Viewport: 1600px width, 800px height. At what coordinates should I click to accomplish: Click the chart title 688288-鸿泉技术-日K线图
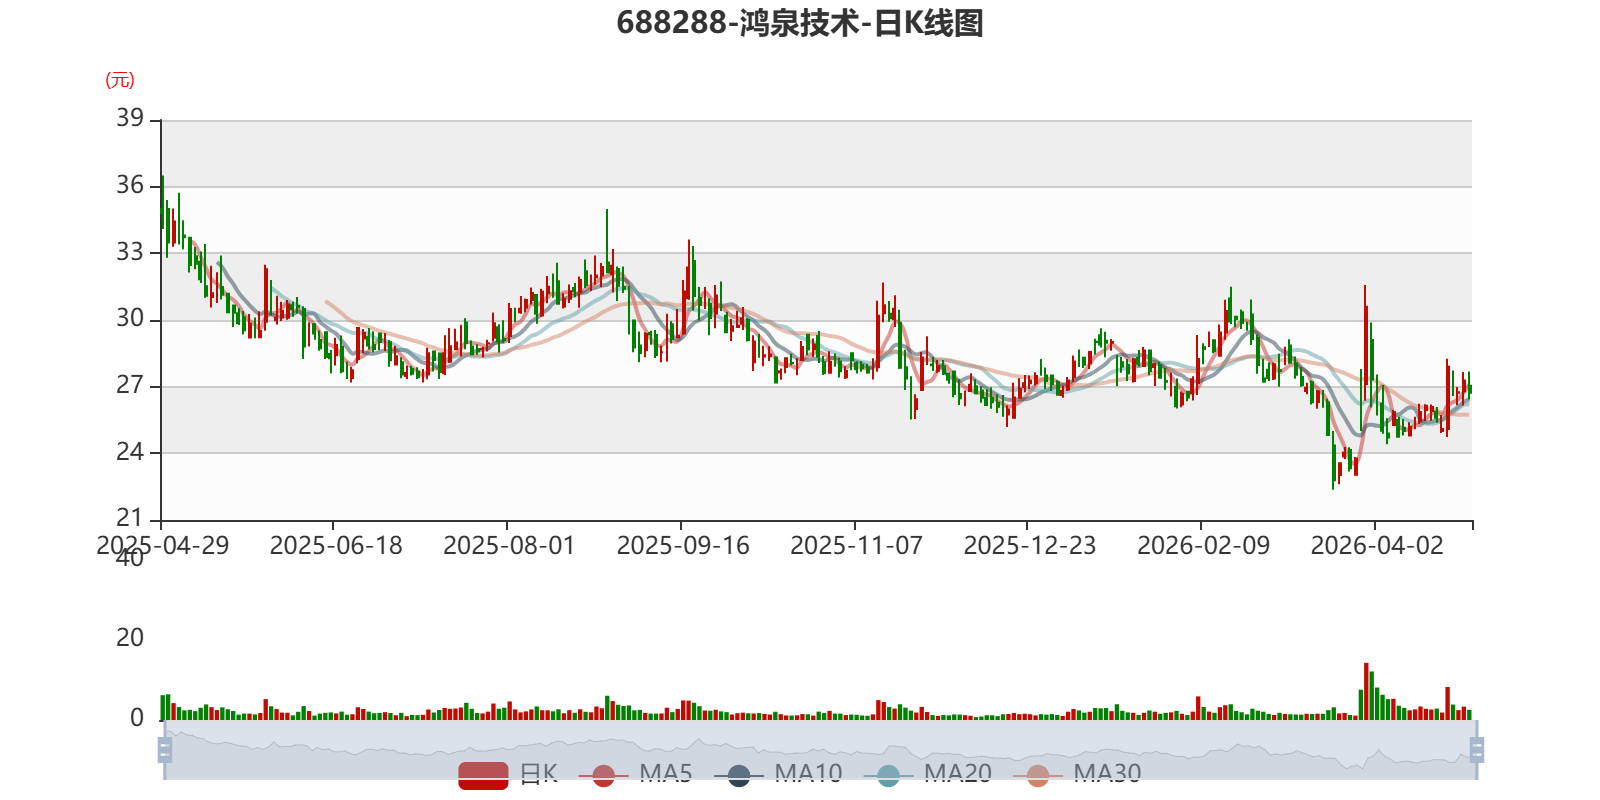pos(800,23)
